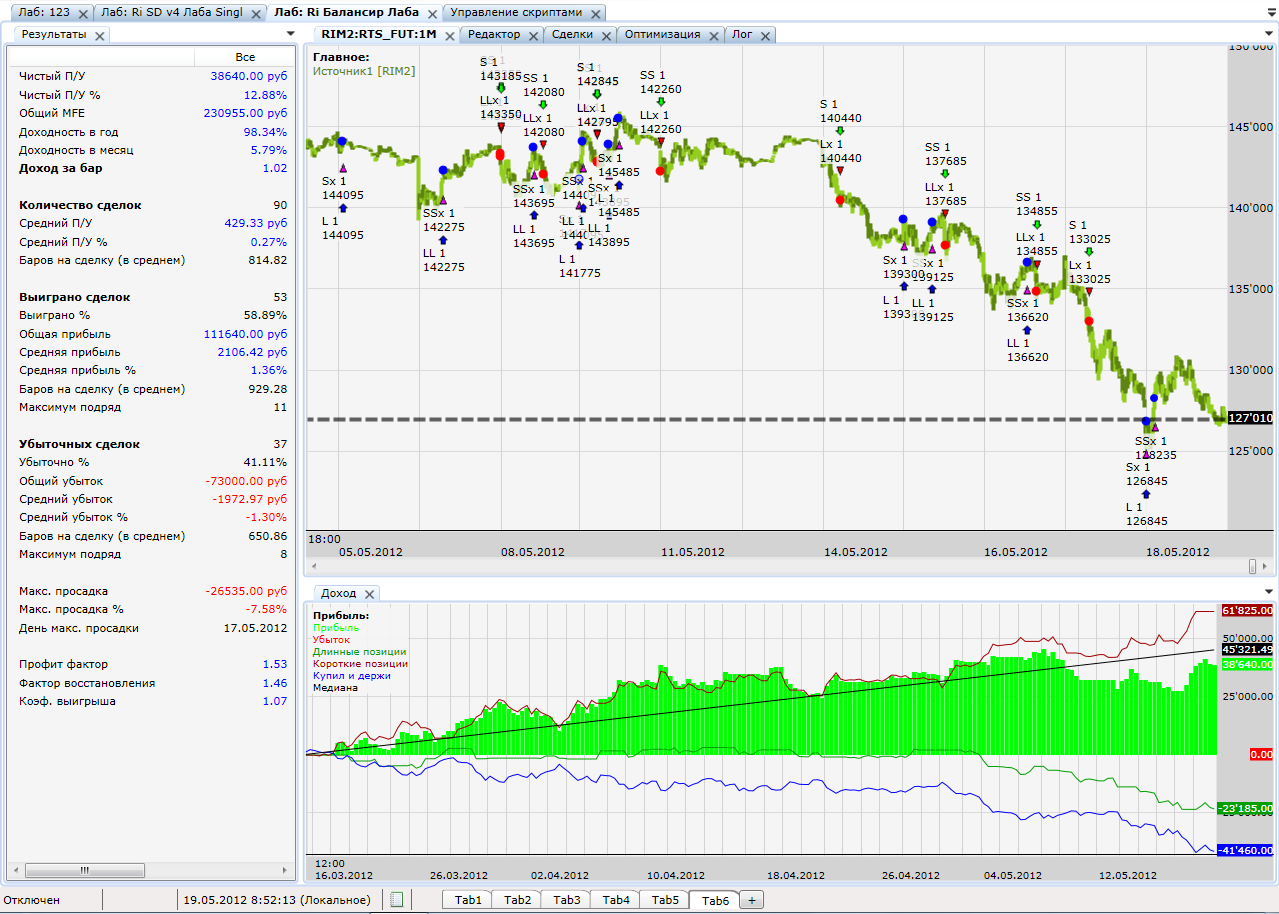Open the top lab tabs list dropdown
1279x914 pixels.
click(1270, 13)
